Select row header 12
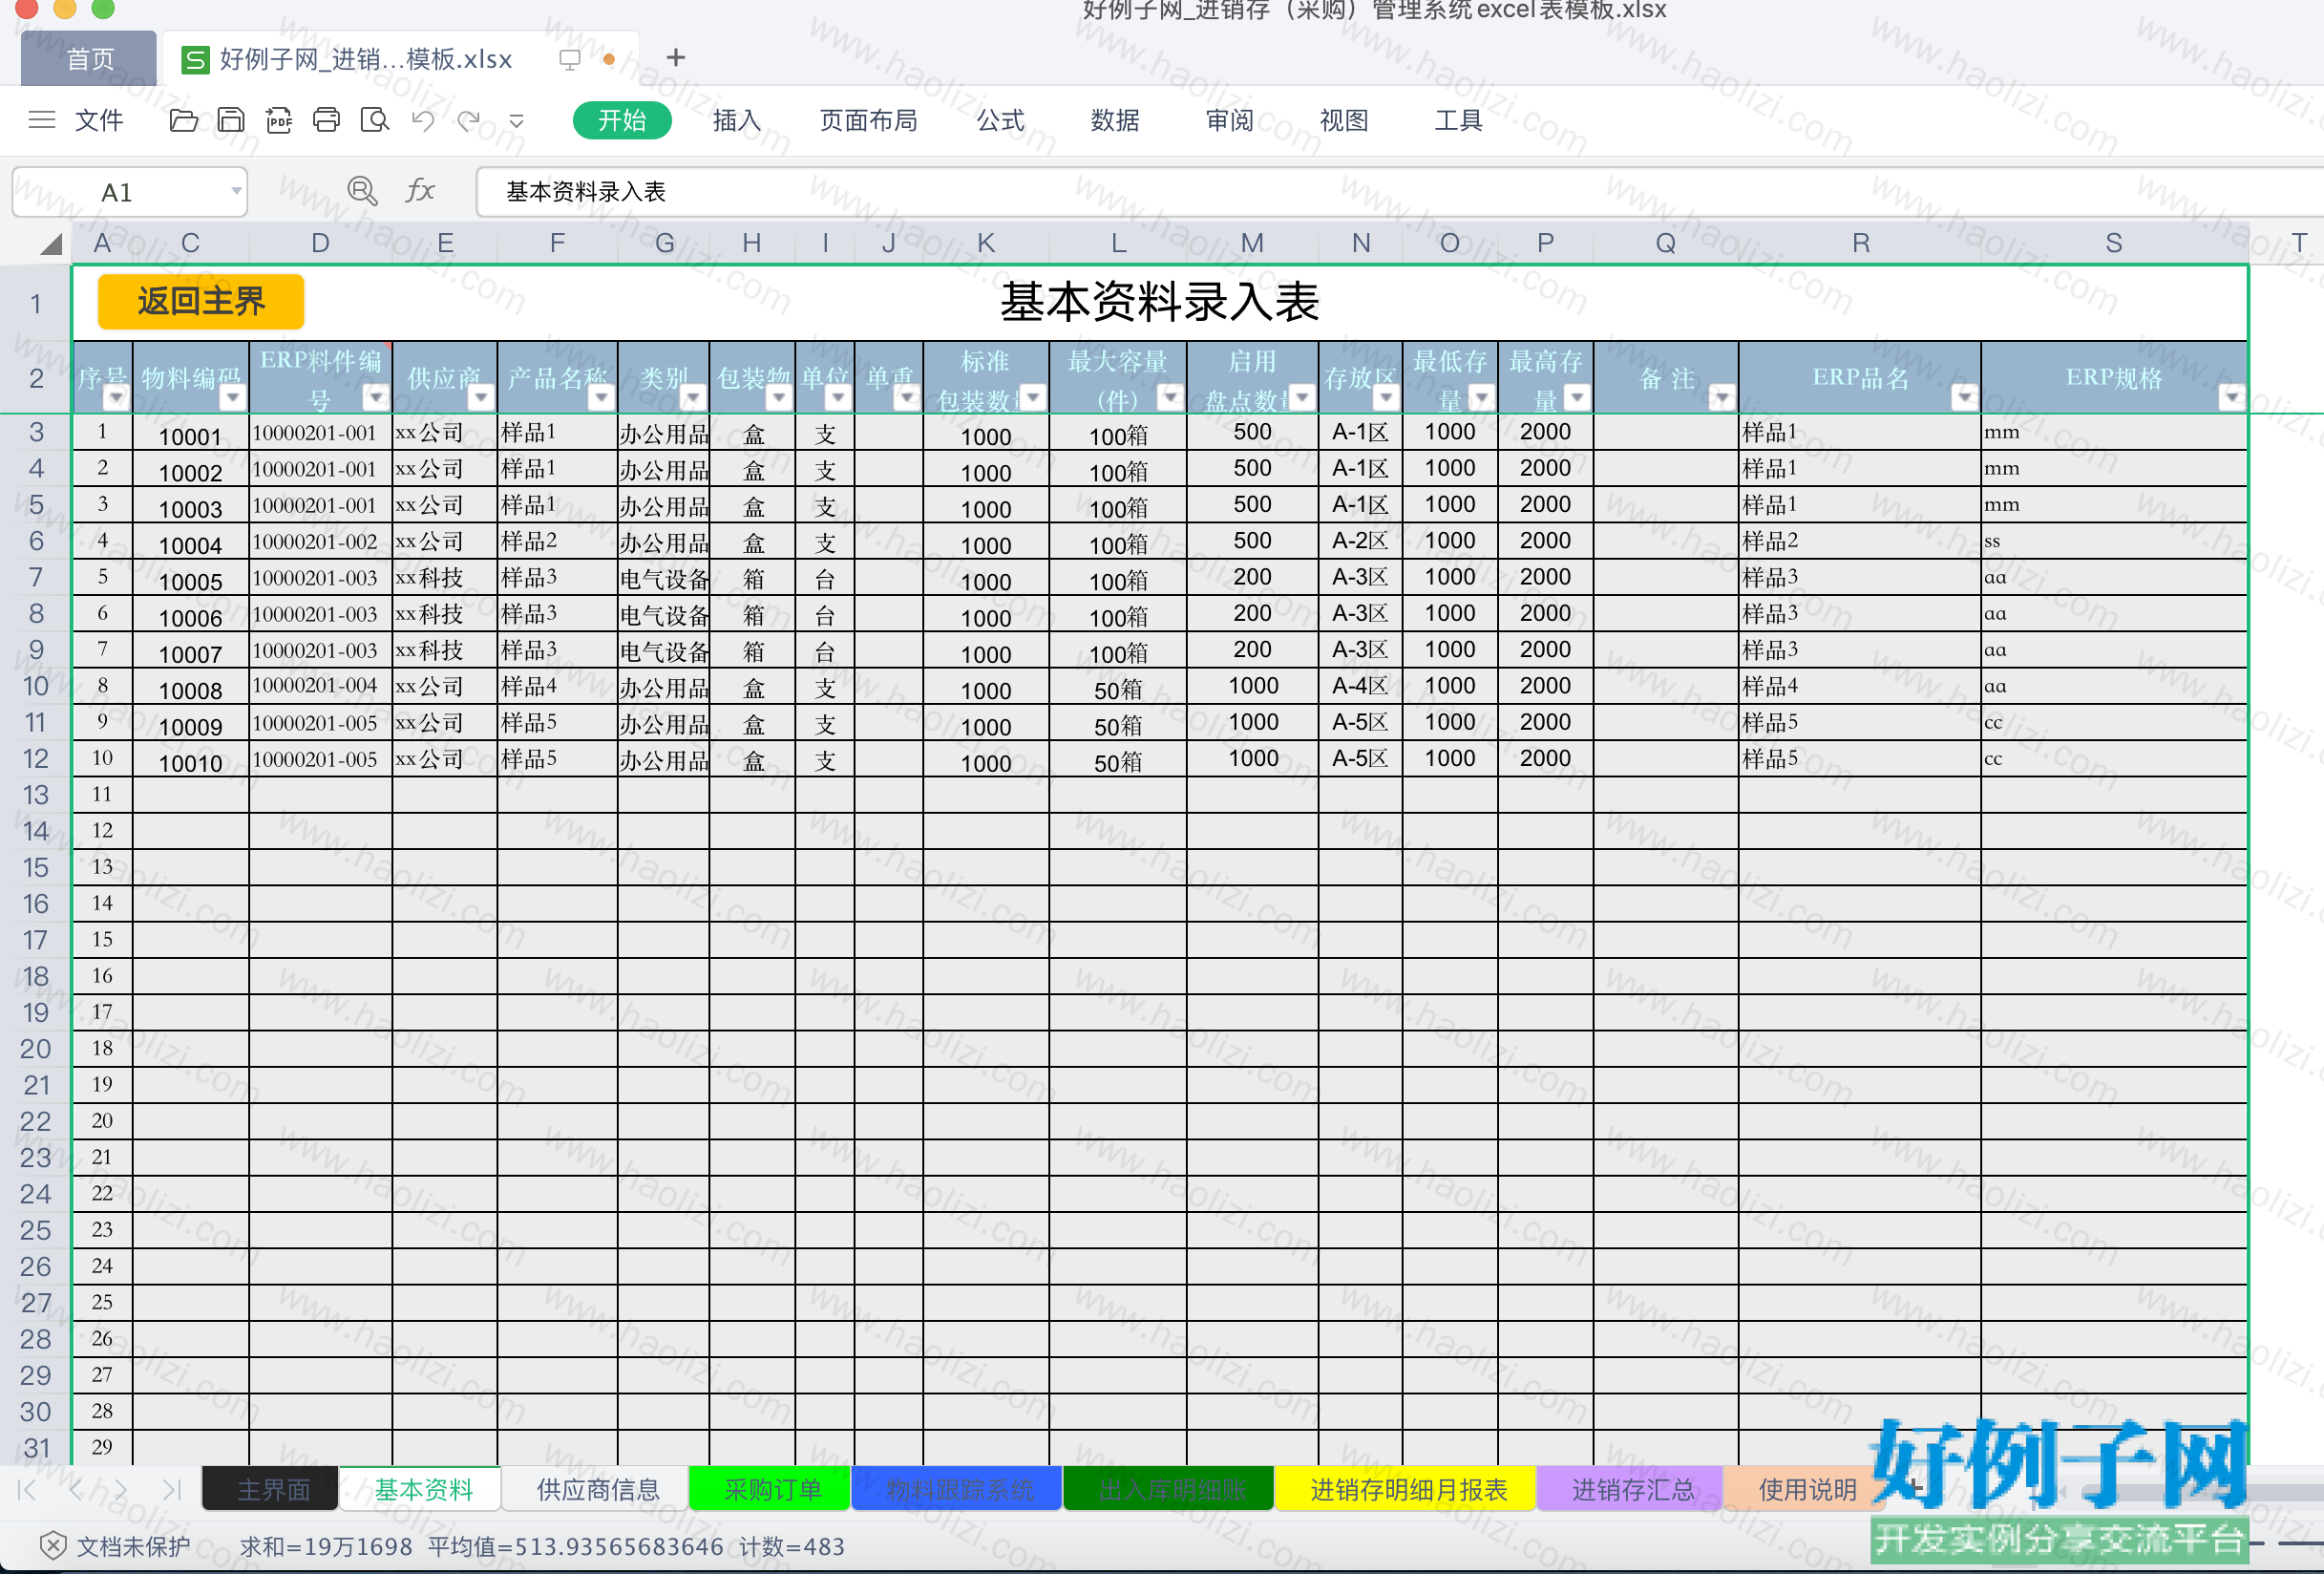This screenshot has height=1574, width=2324. 35,759
